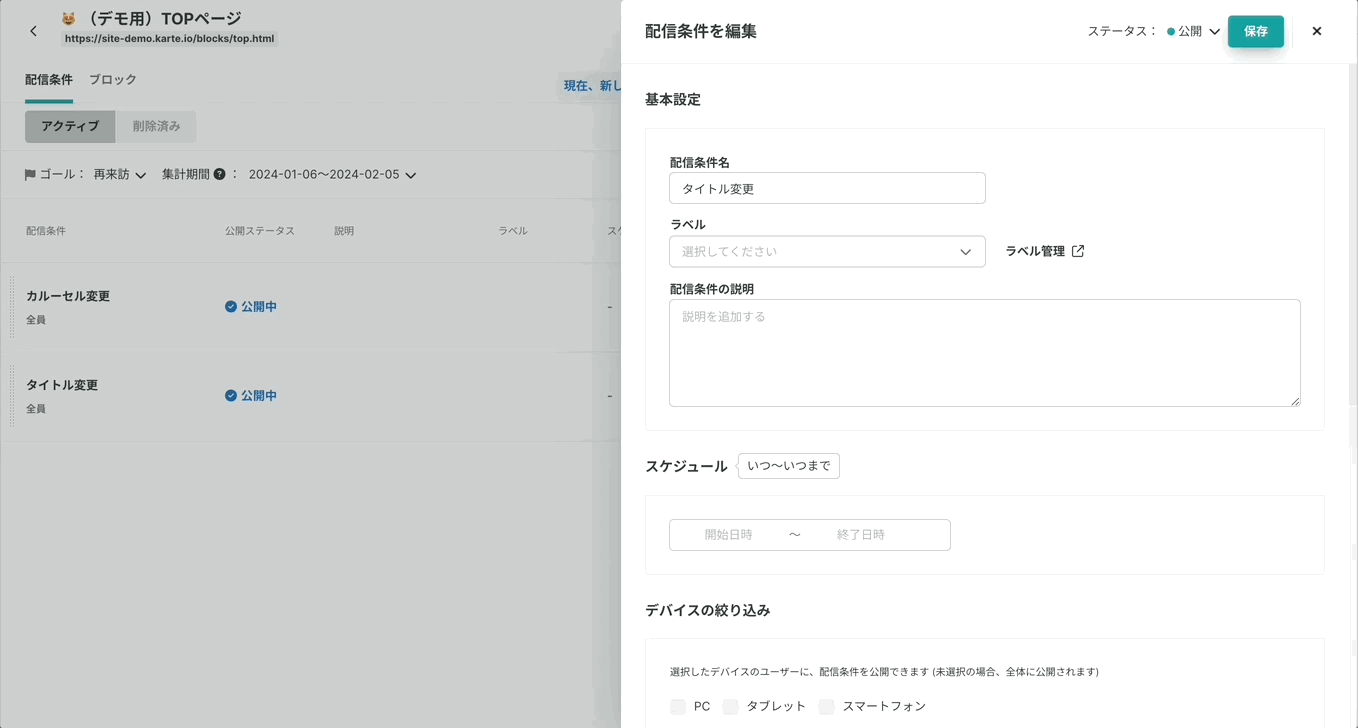Switch to the 配信条件 tab
The height and width of the screenshot is (728, 1358).
pyautogui.click(x=49, y=80)
